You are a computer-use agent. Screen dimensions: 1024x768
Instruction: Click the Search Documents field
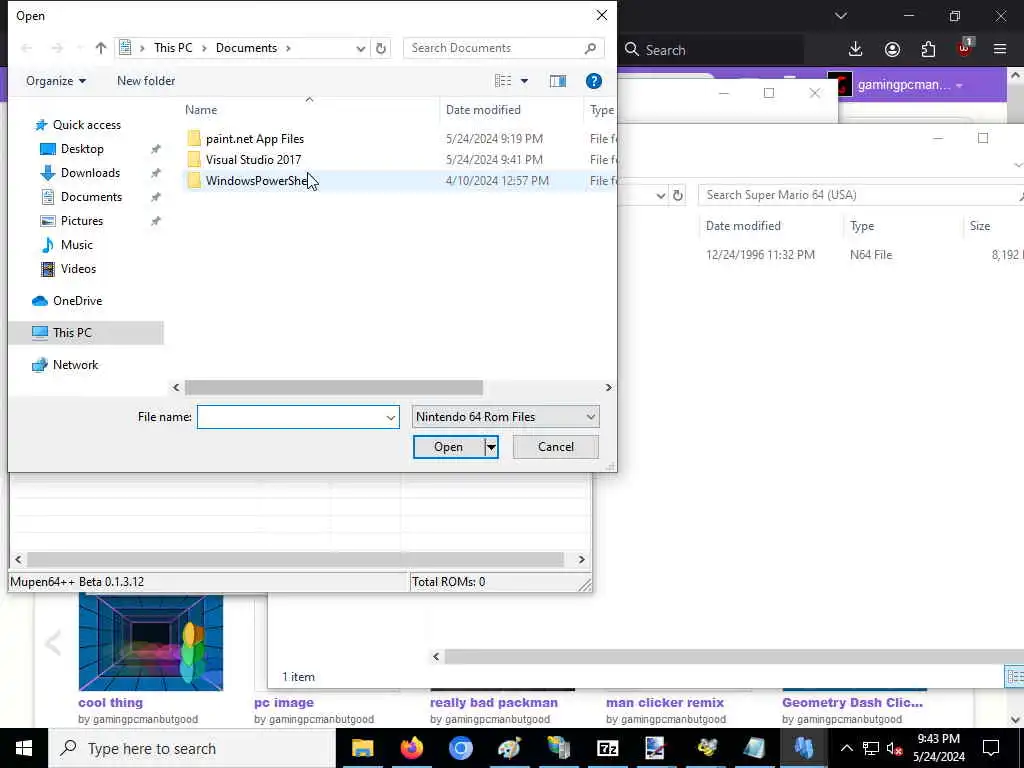tap(494, 48)
